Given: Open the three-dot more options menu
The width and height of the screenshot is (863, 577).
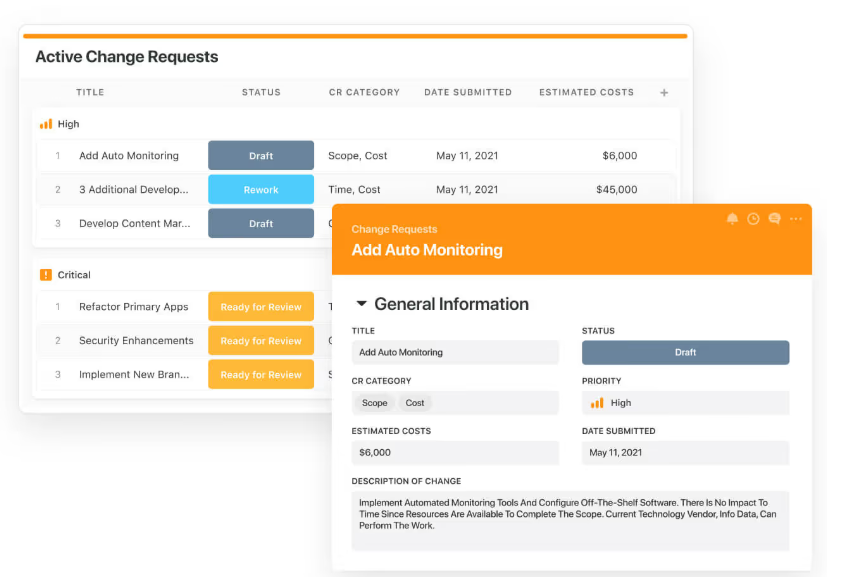Looking at the screenshot, I should point(796,219).
